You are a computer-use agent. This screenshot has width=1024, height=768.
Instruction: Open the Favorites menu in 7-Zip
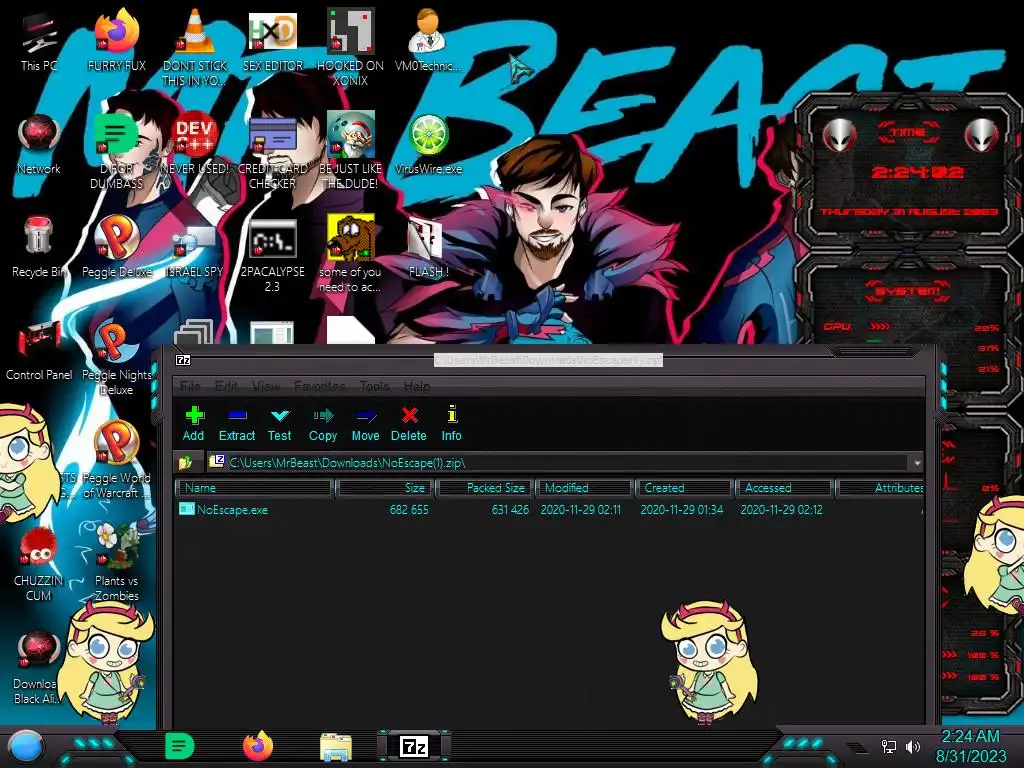point(319,386)
